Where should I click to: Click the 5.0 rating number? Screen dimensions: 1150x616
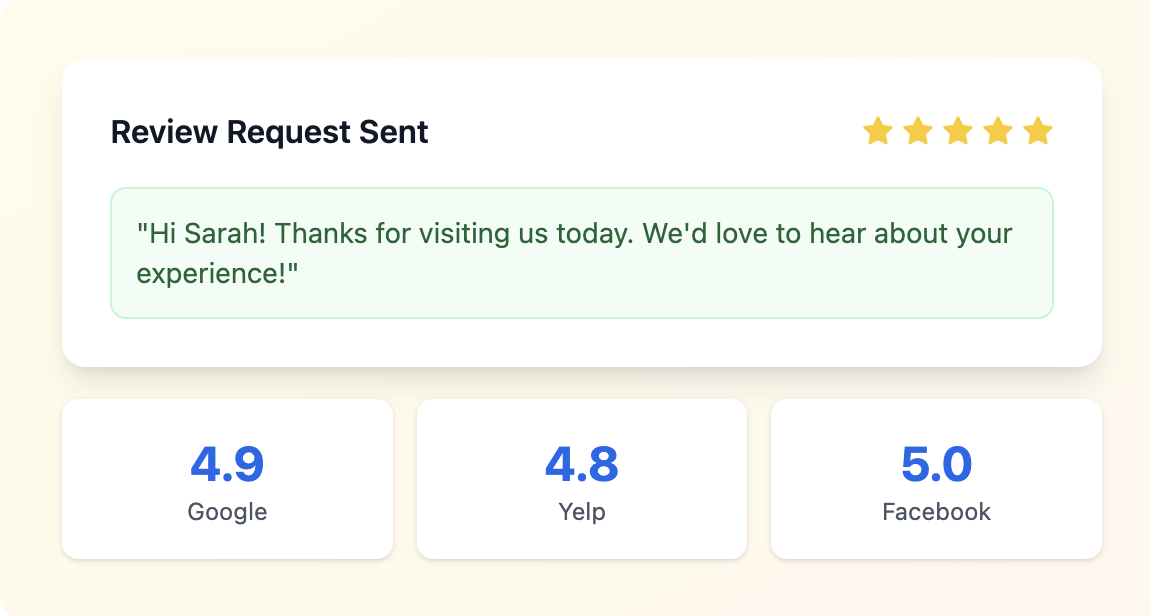[937, 464]
